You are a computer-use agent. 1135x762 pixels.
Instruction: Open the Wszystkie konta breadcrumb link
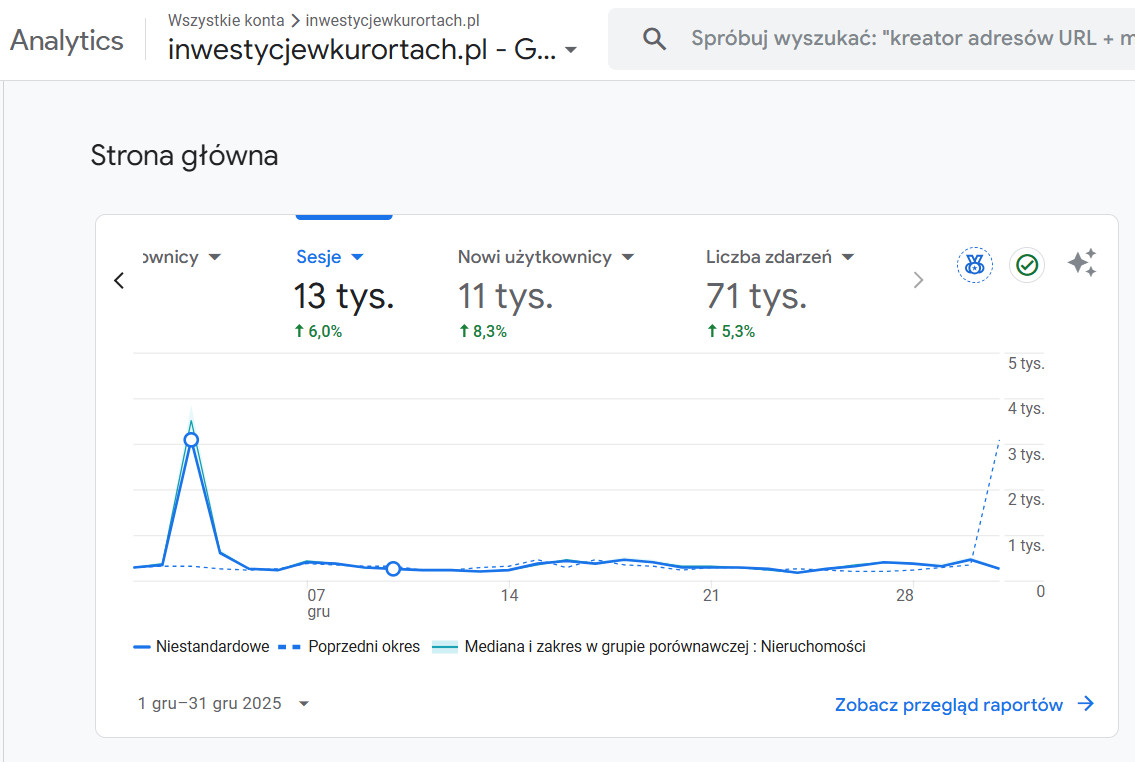point(226,20)
